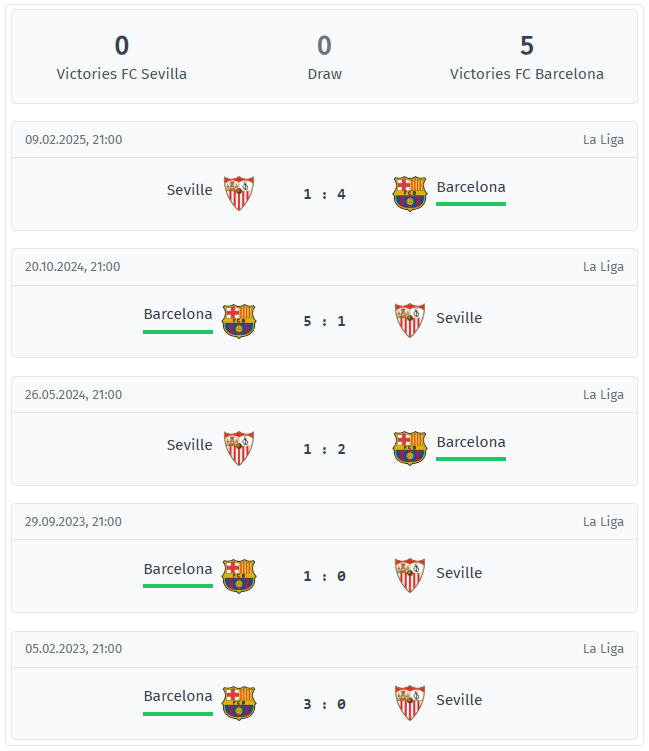Select Barcelona team name in 20.10.2024 match
This screenshot has height=751, width=649.
pyautogui.click(x=178, y=314)
